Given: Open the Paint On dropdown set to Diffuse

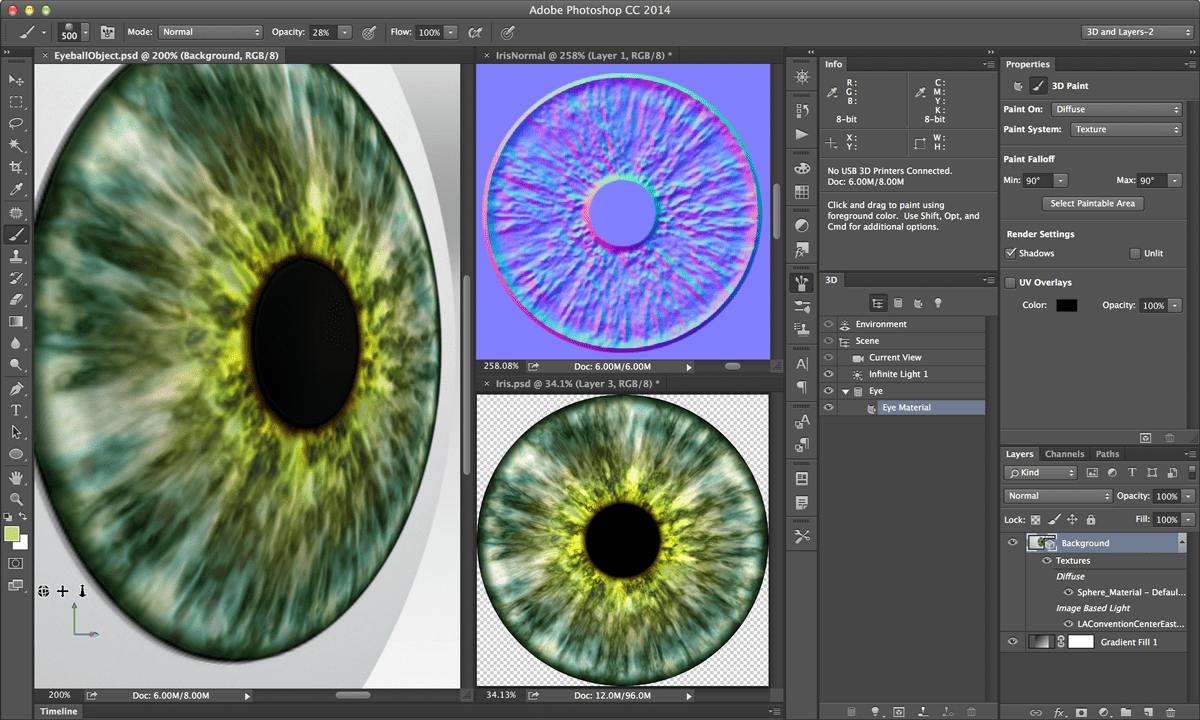Looking at the screenshot, I should (1117, 108).
